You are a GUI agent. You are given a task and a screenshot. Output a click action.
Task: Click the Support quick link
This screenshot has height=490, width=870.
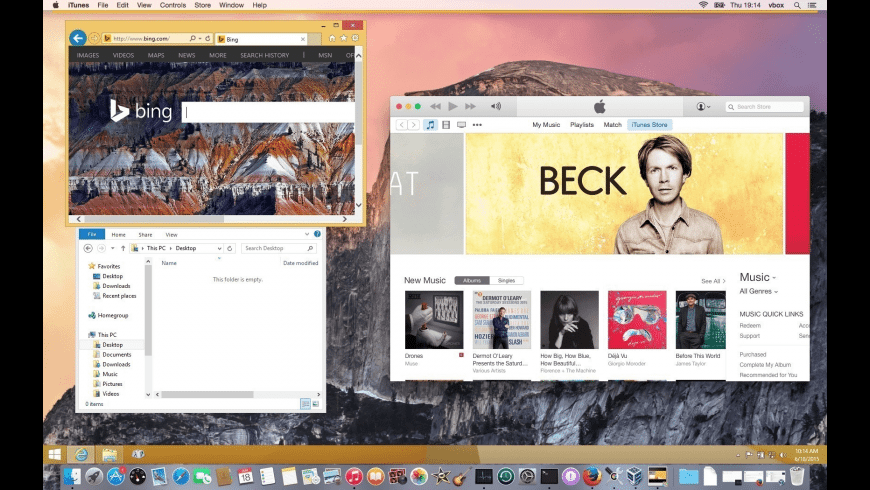click(749, 336)
